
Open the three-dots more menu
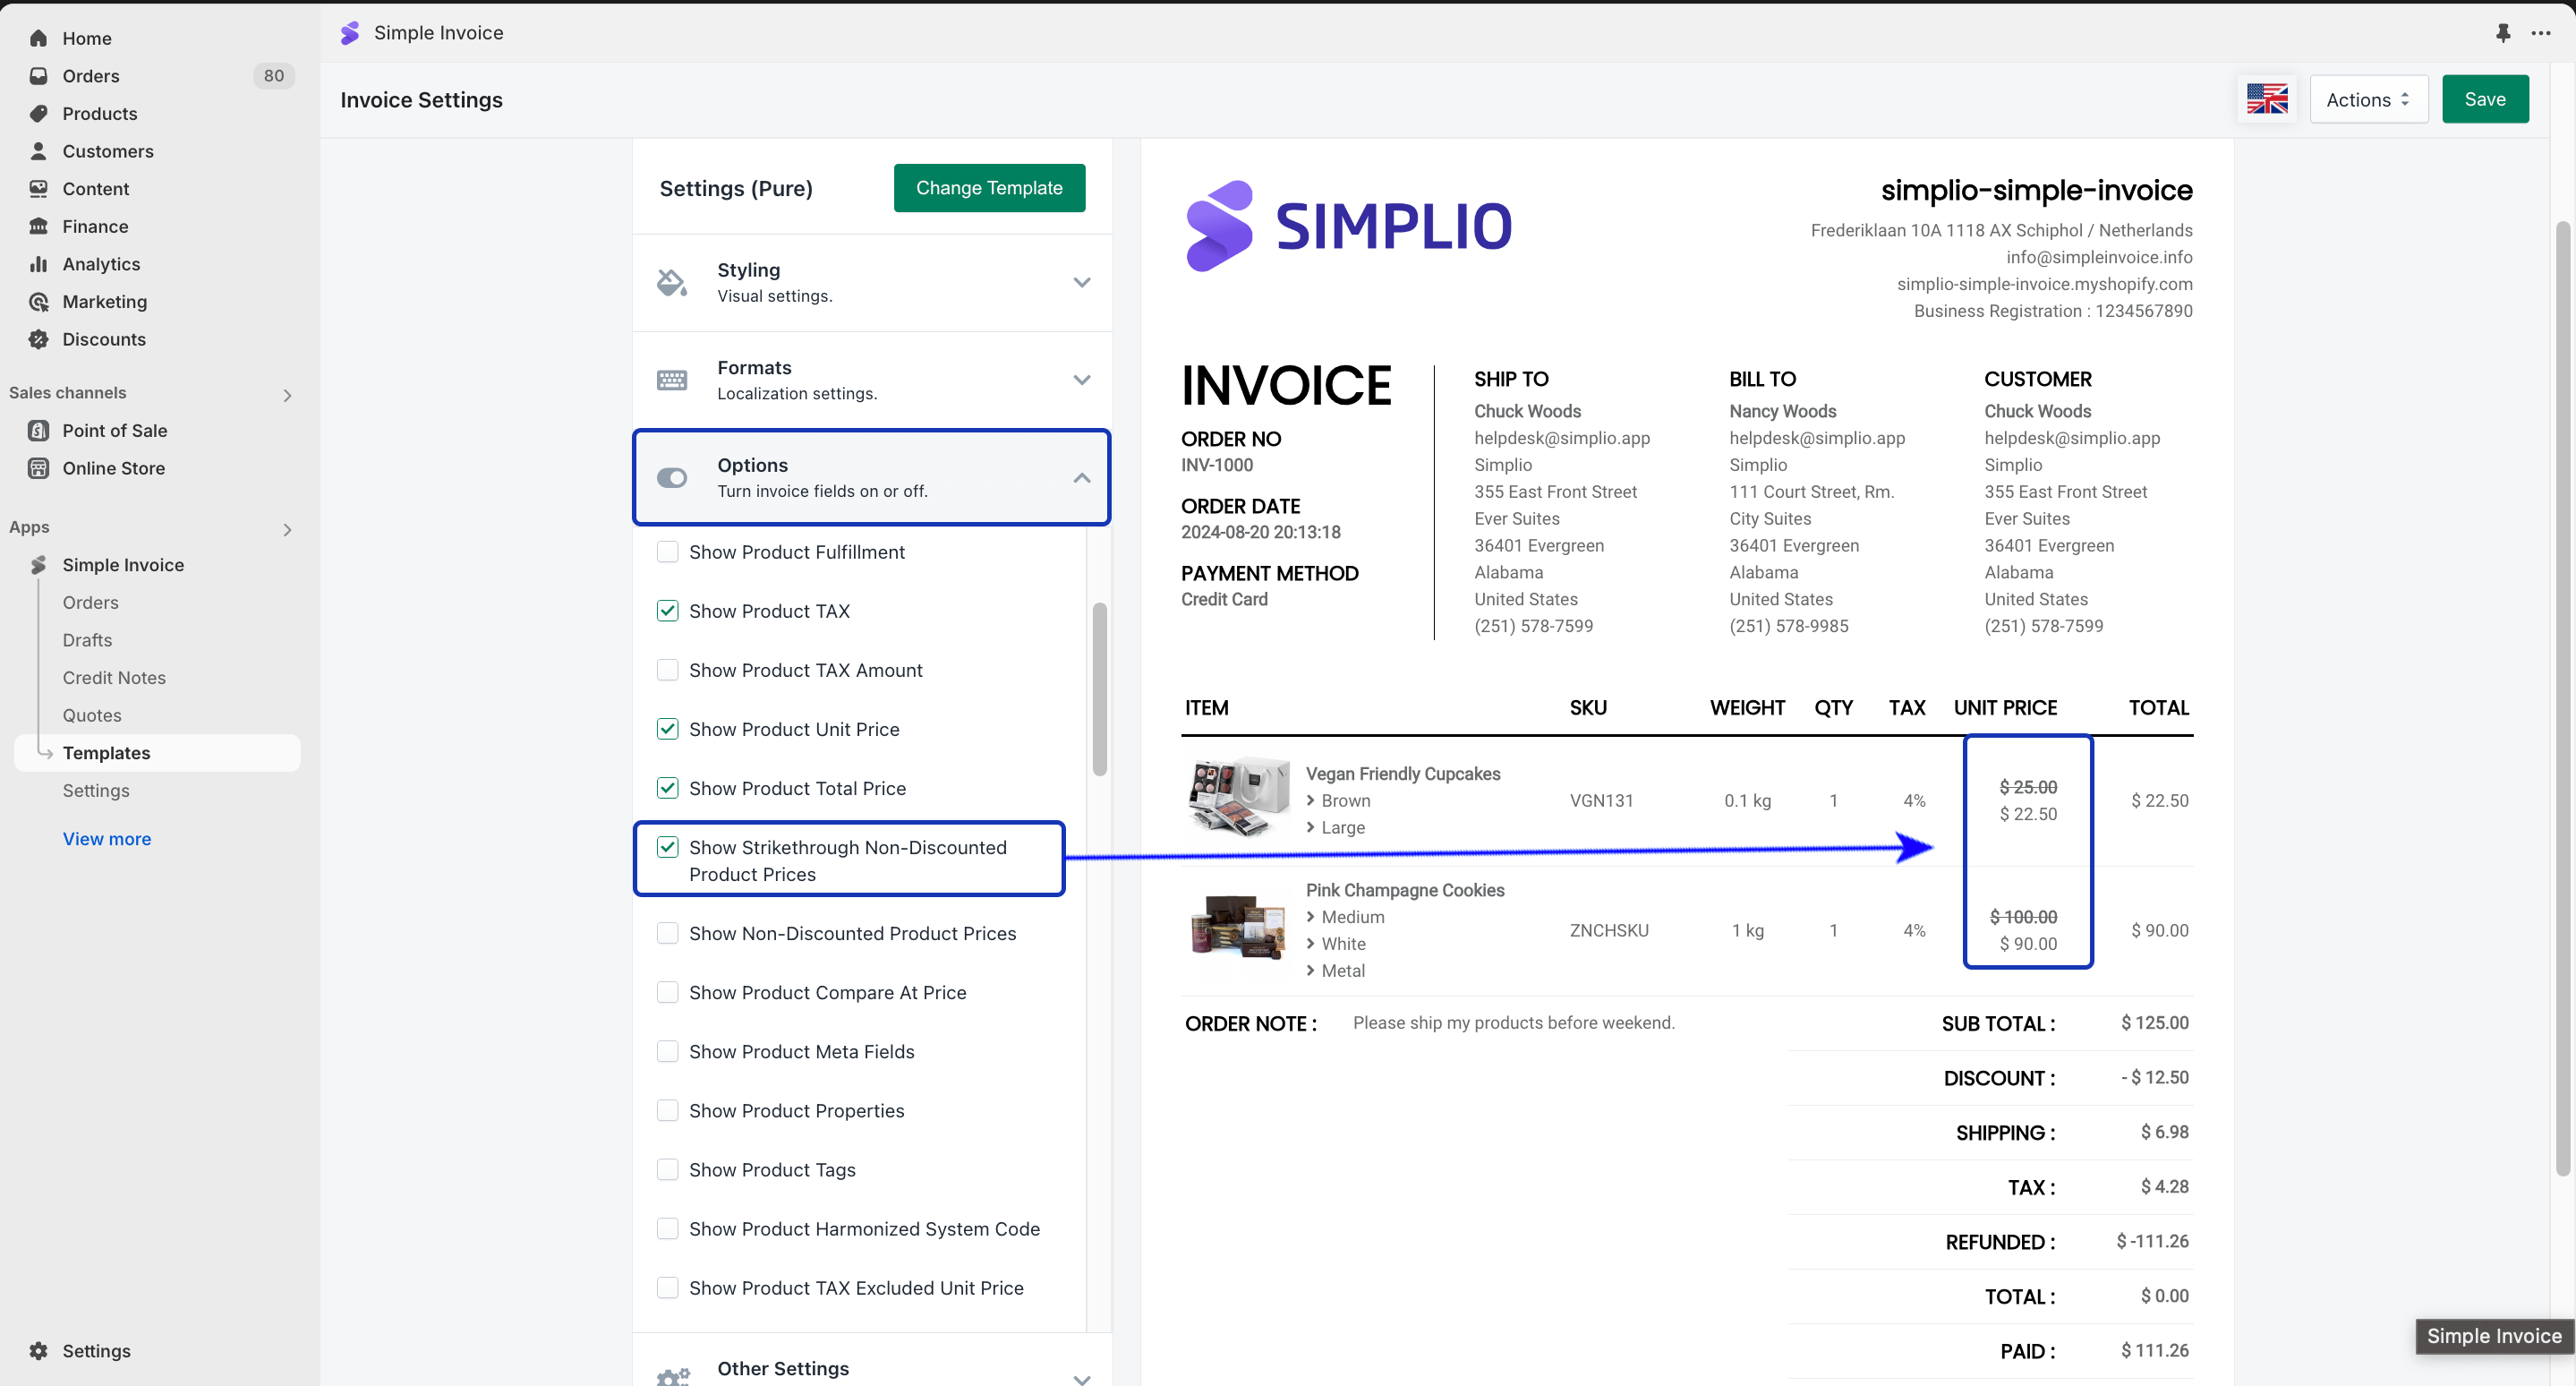2541,33
